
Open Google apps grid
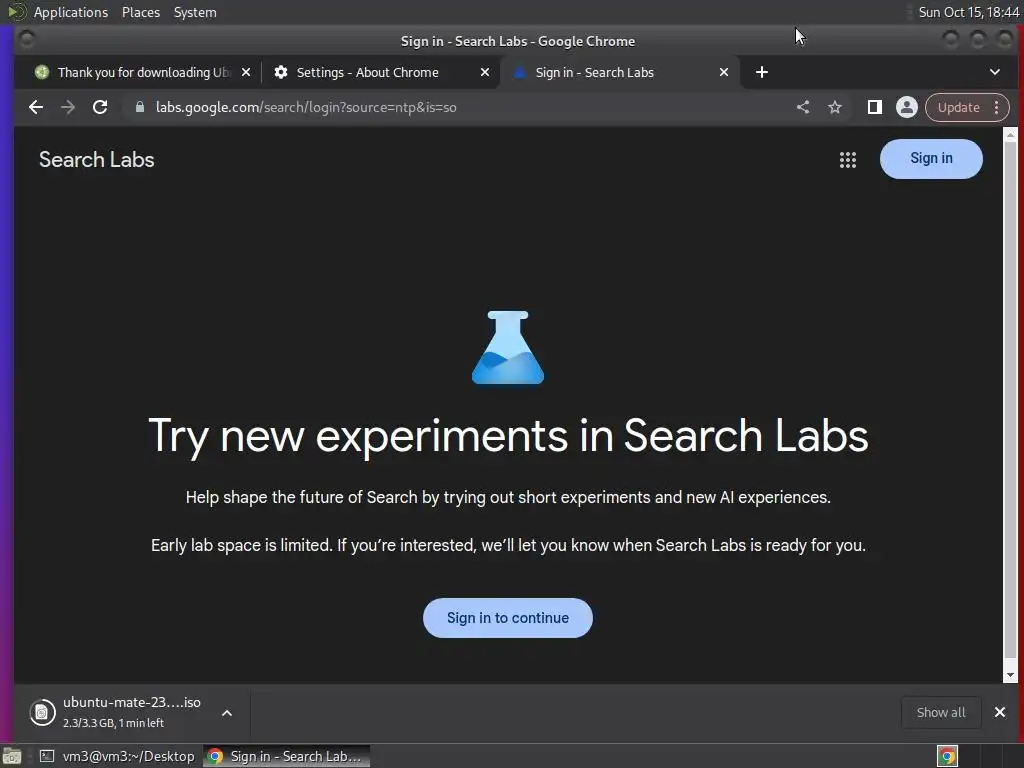click(848, 159)
